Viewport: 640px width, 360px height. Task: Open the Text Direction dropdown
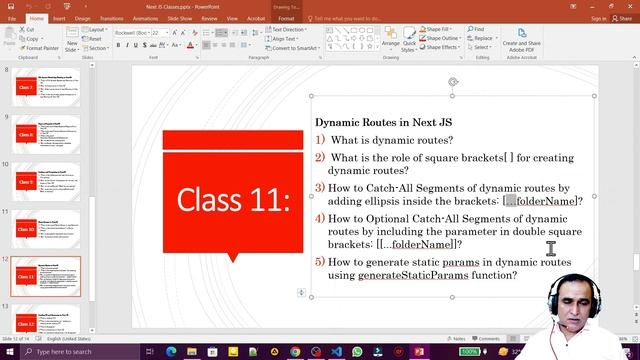(x=286, y=29)
